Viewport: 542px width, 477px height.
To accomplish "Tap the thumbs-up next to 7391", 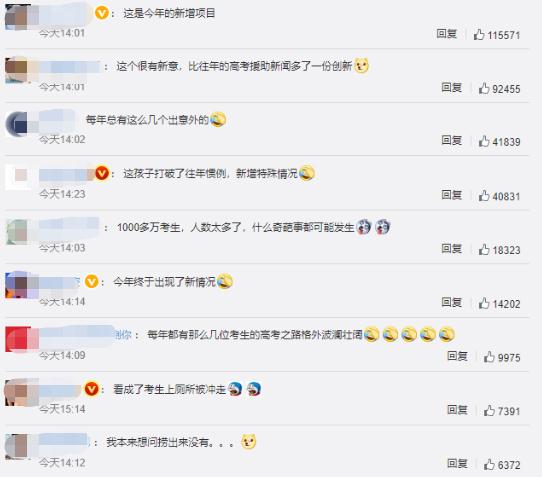I will point(489,411).
